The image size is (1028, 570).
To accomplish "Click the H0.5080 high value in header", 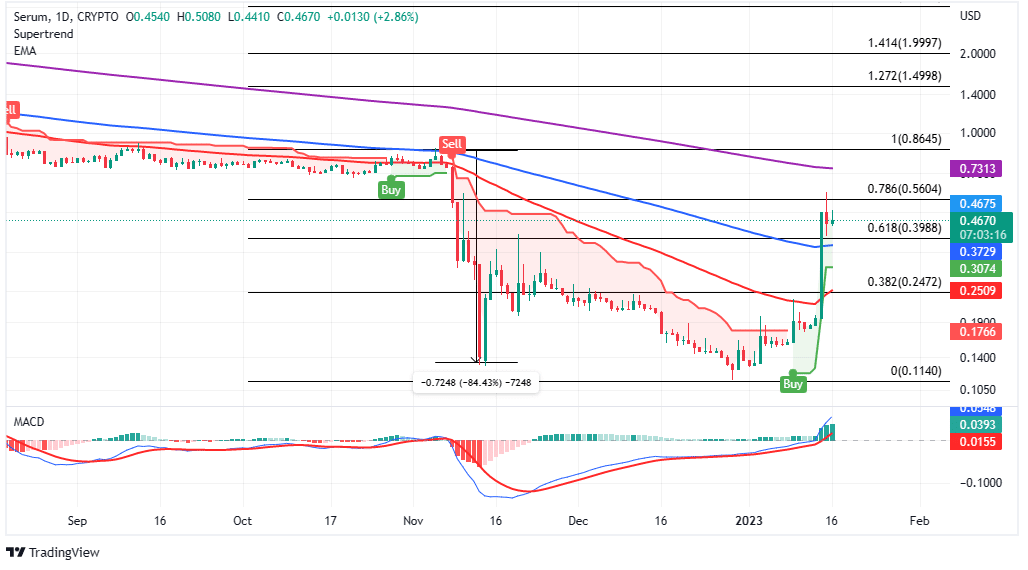I will coord(199,17).
